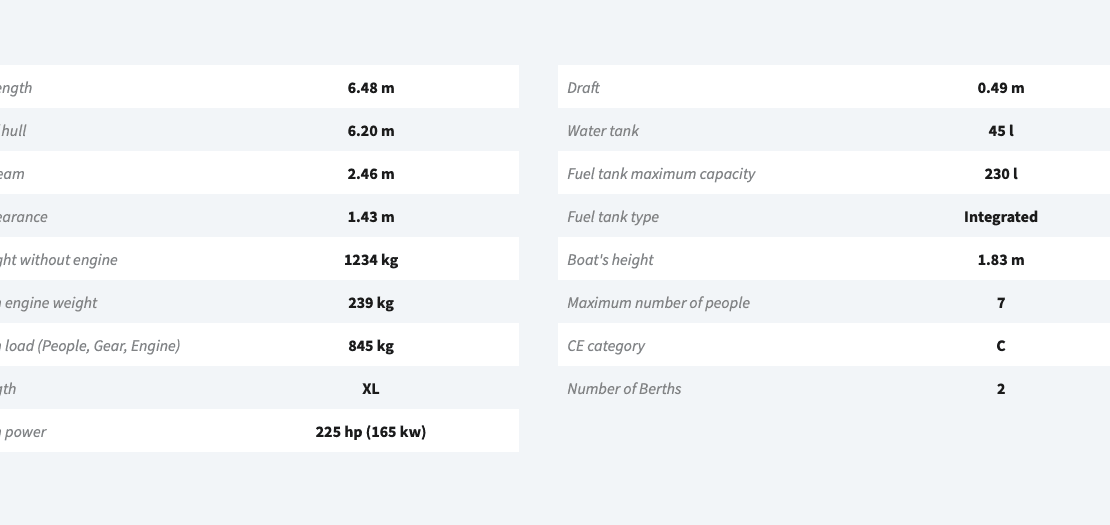Click the 6.48 m length value

coord(371,88)
